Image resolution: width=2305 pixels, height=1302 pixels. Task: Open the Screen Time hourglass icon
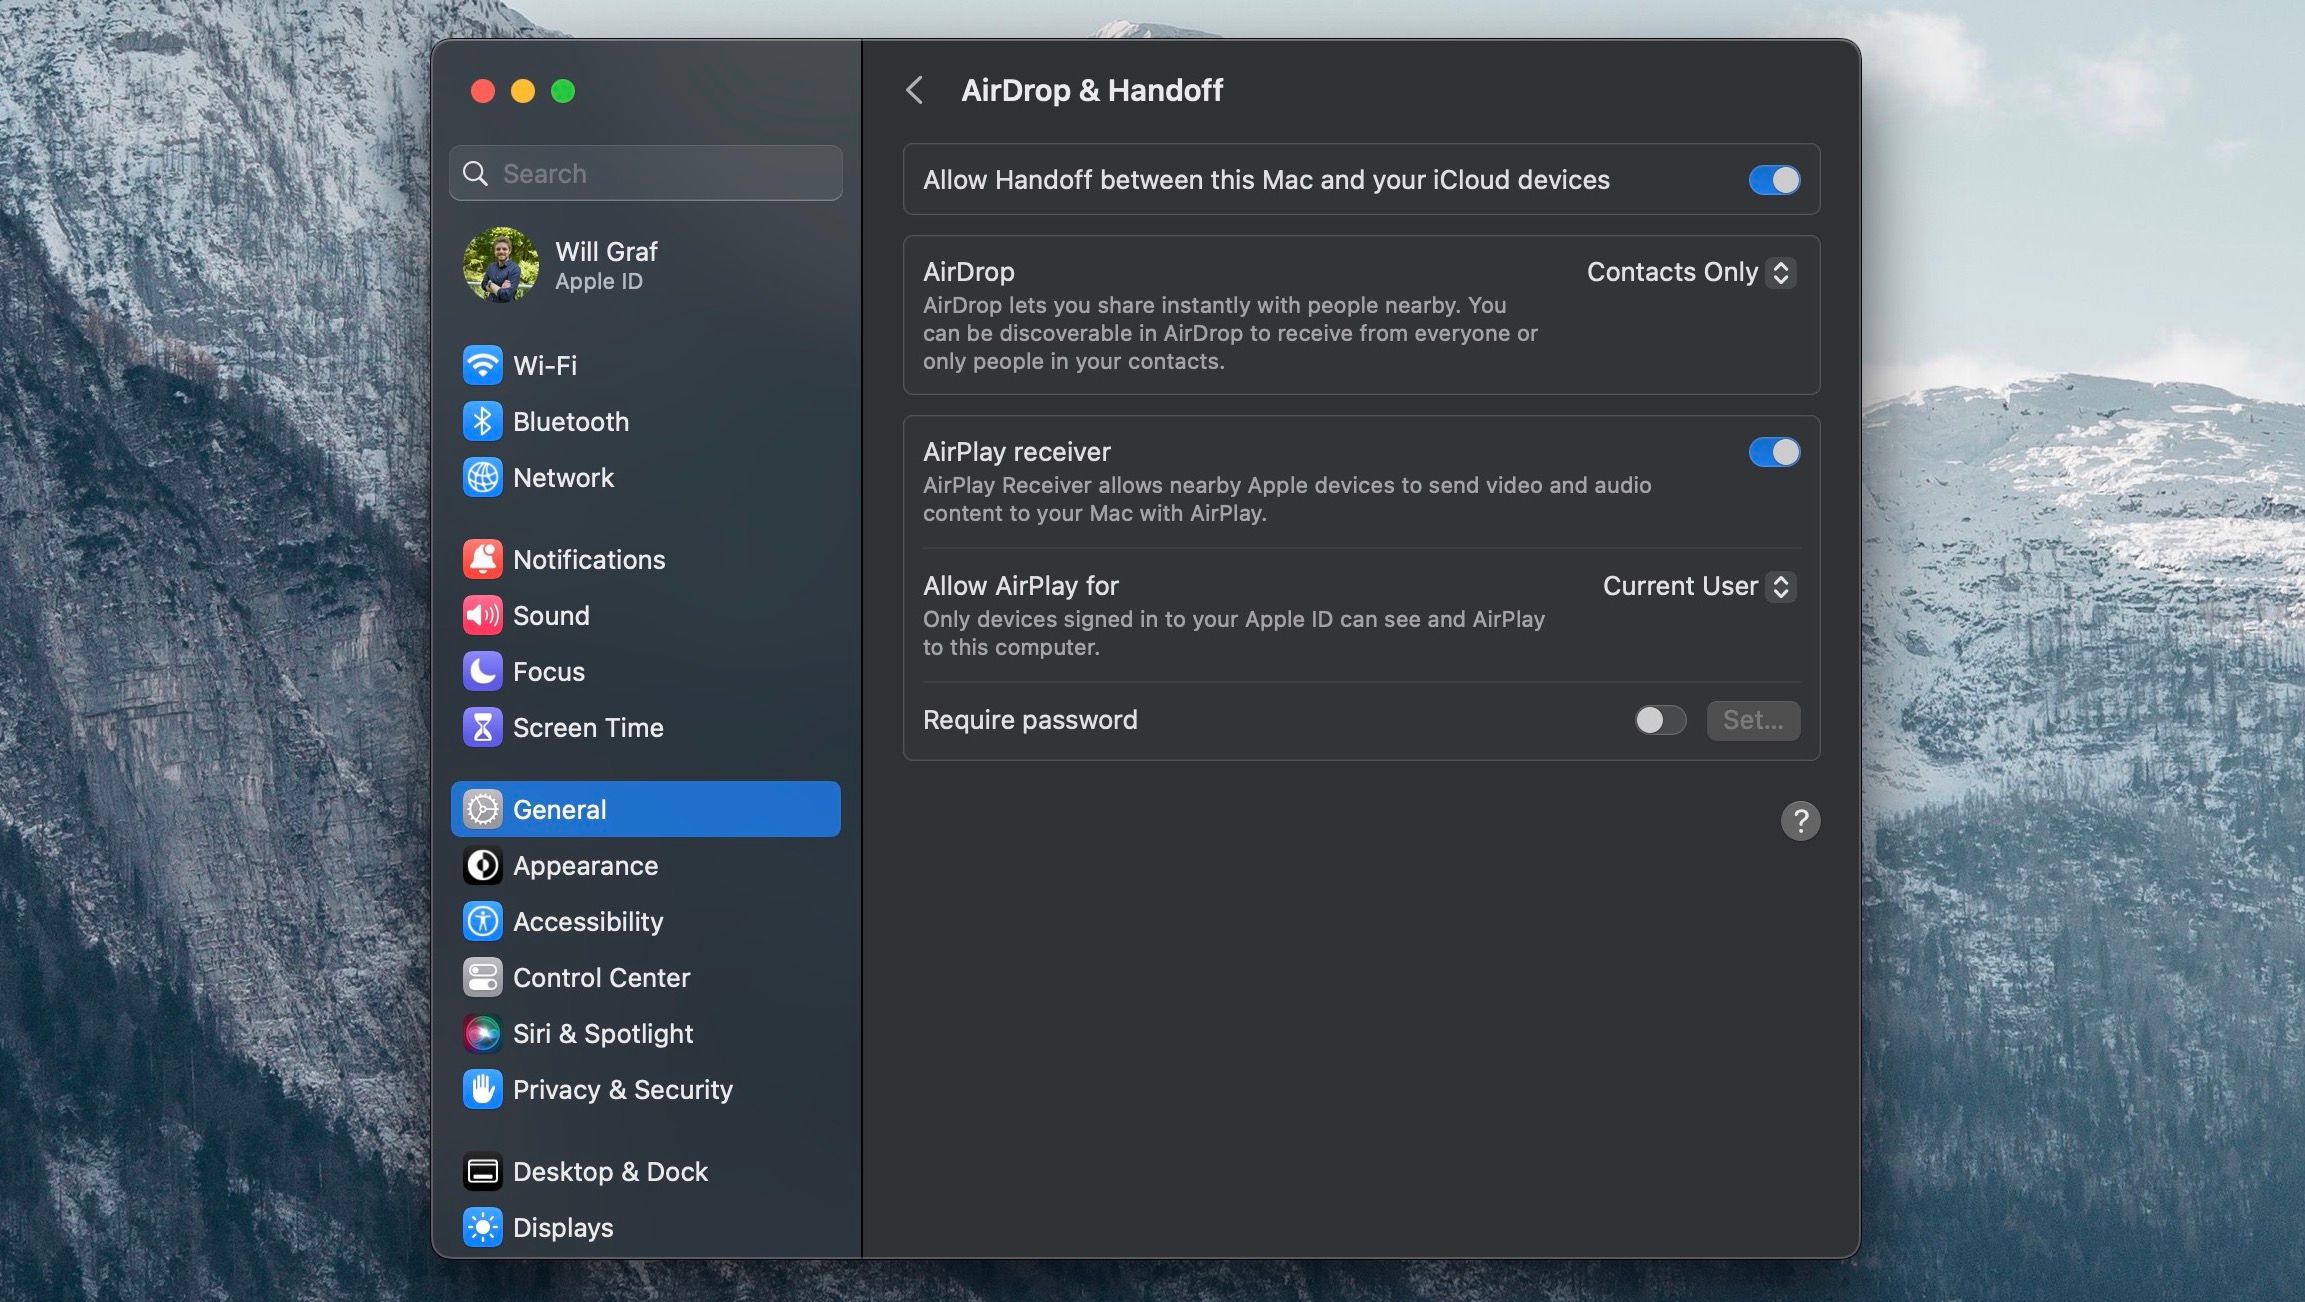pyautogui.click(x=483, y=727)
